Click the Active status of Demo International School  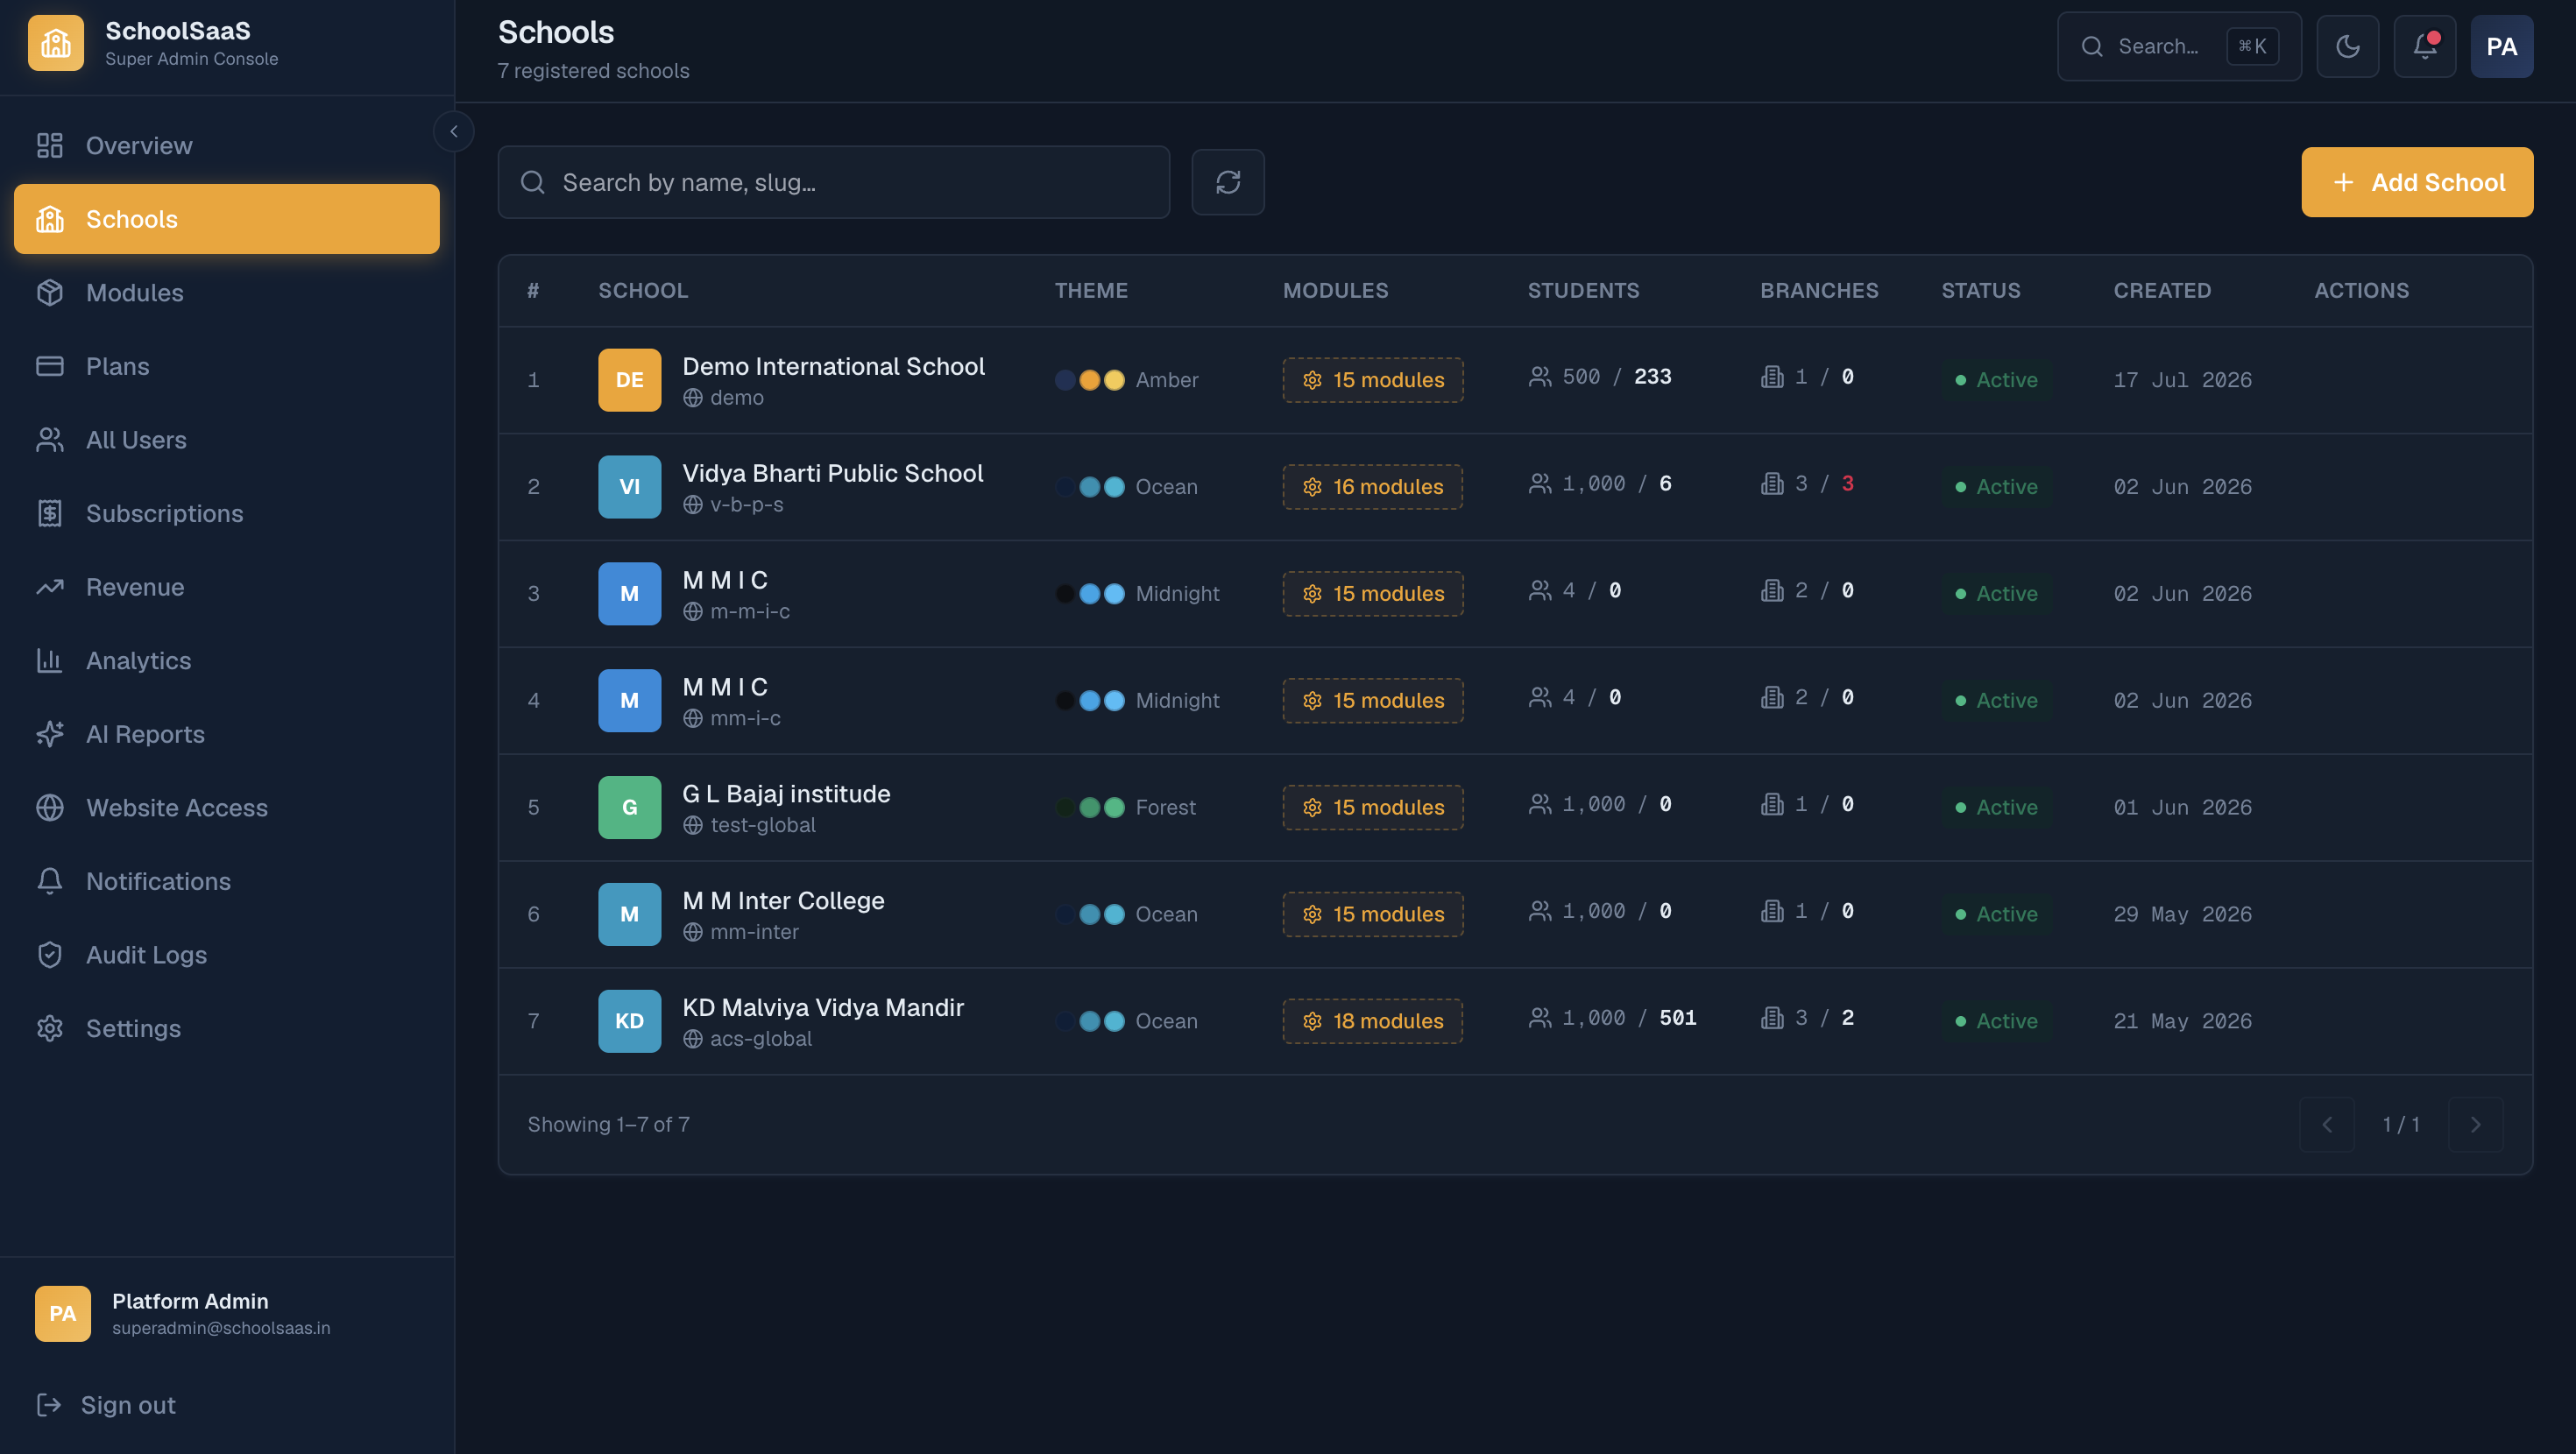click(1996, 380)
